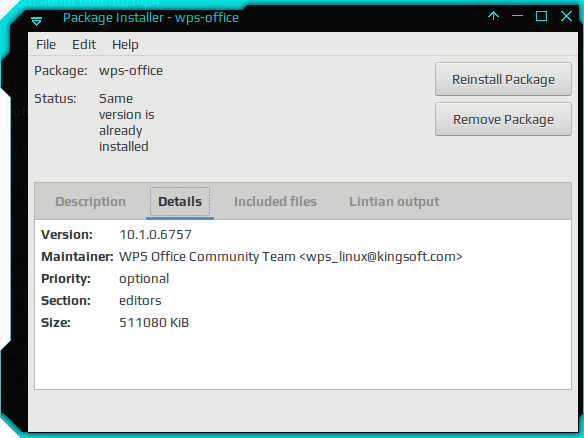584x438 pixels.
Task: Click the keep-above arrow icon in title bar
Action: pyautogui.click(x=493, y=16)
